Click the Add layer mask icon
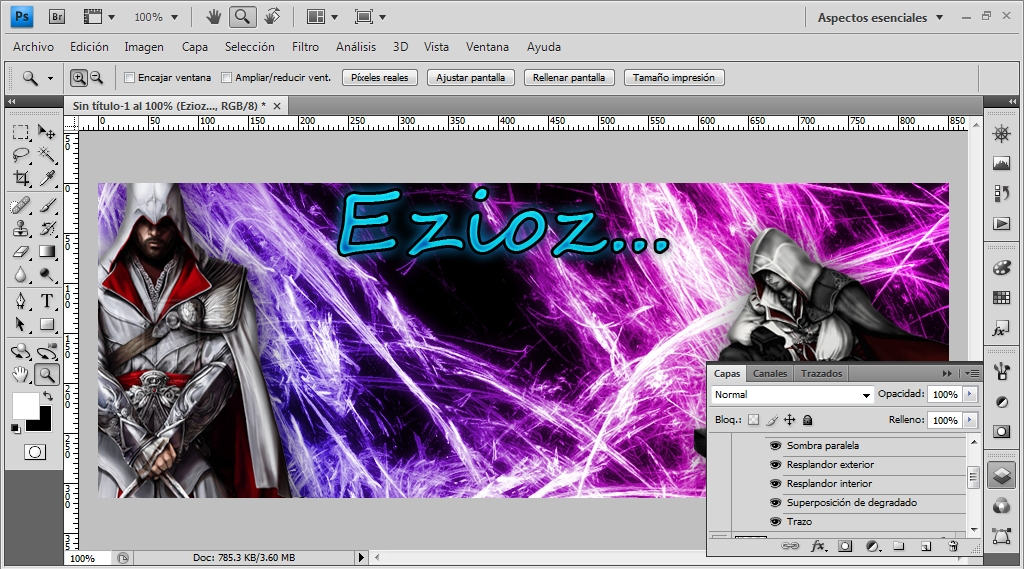 click(x=845, y=546)
